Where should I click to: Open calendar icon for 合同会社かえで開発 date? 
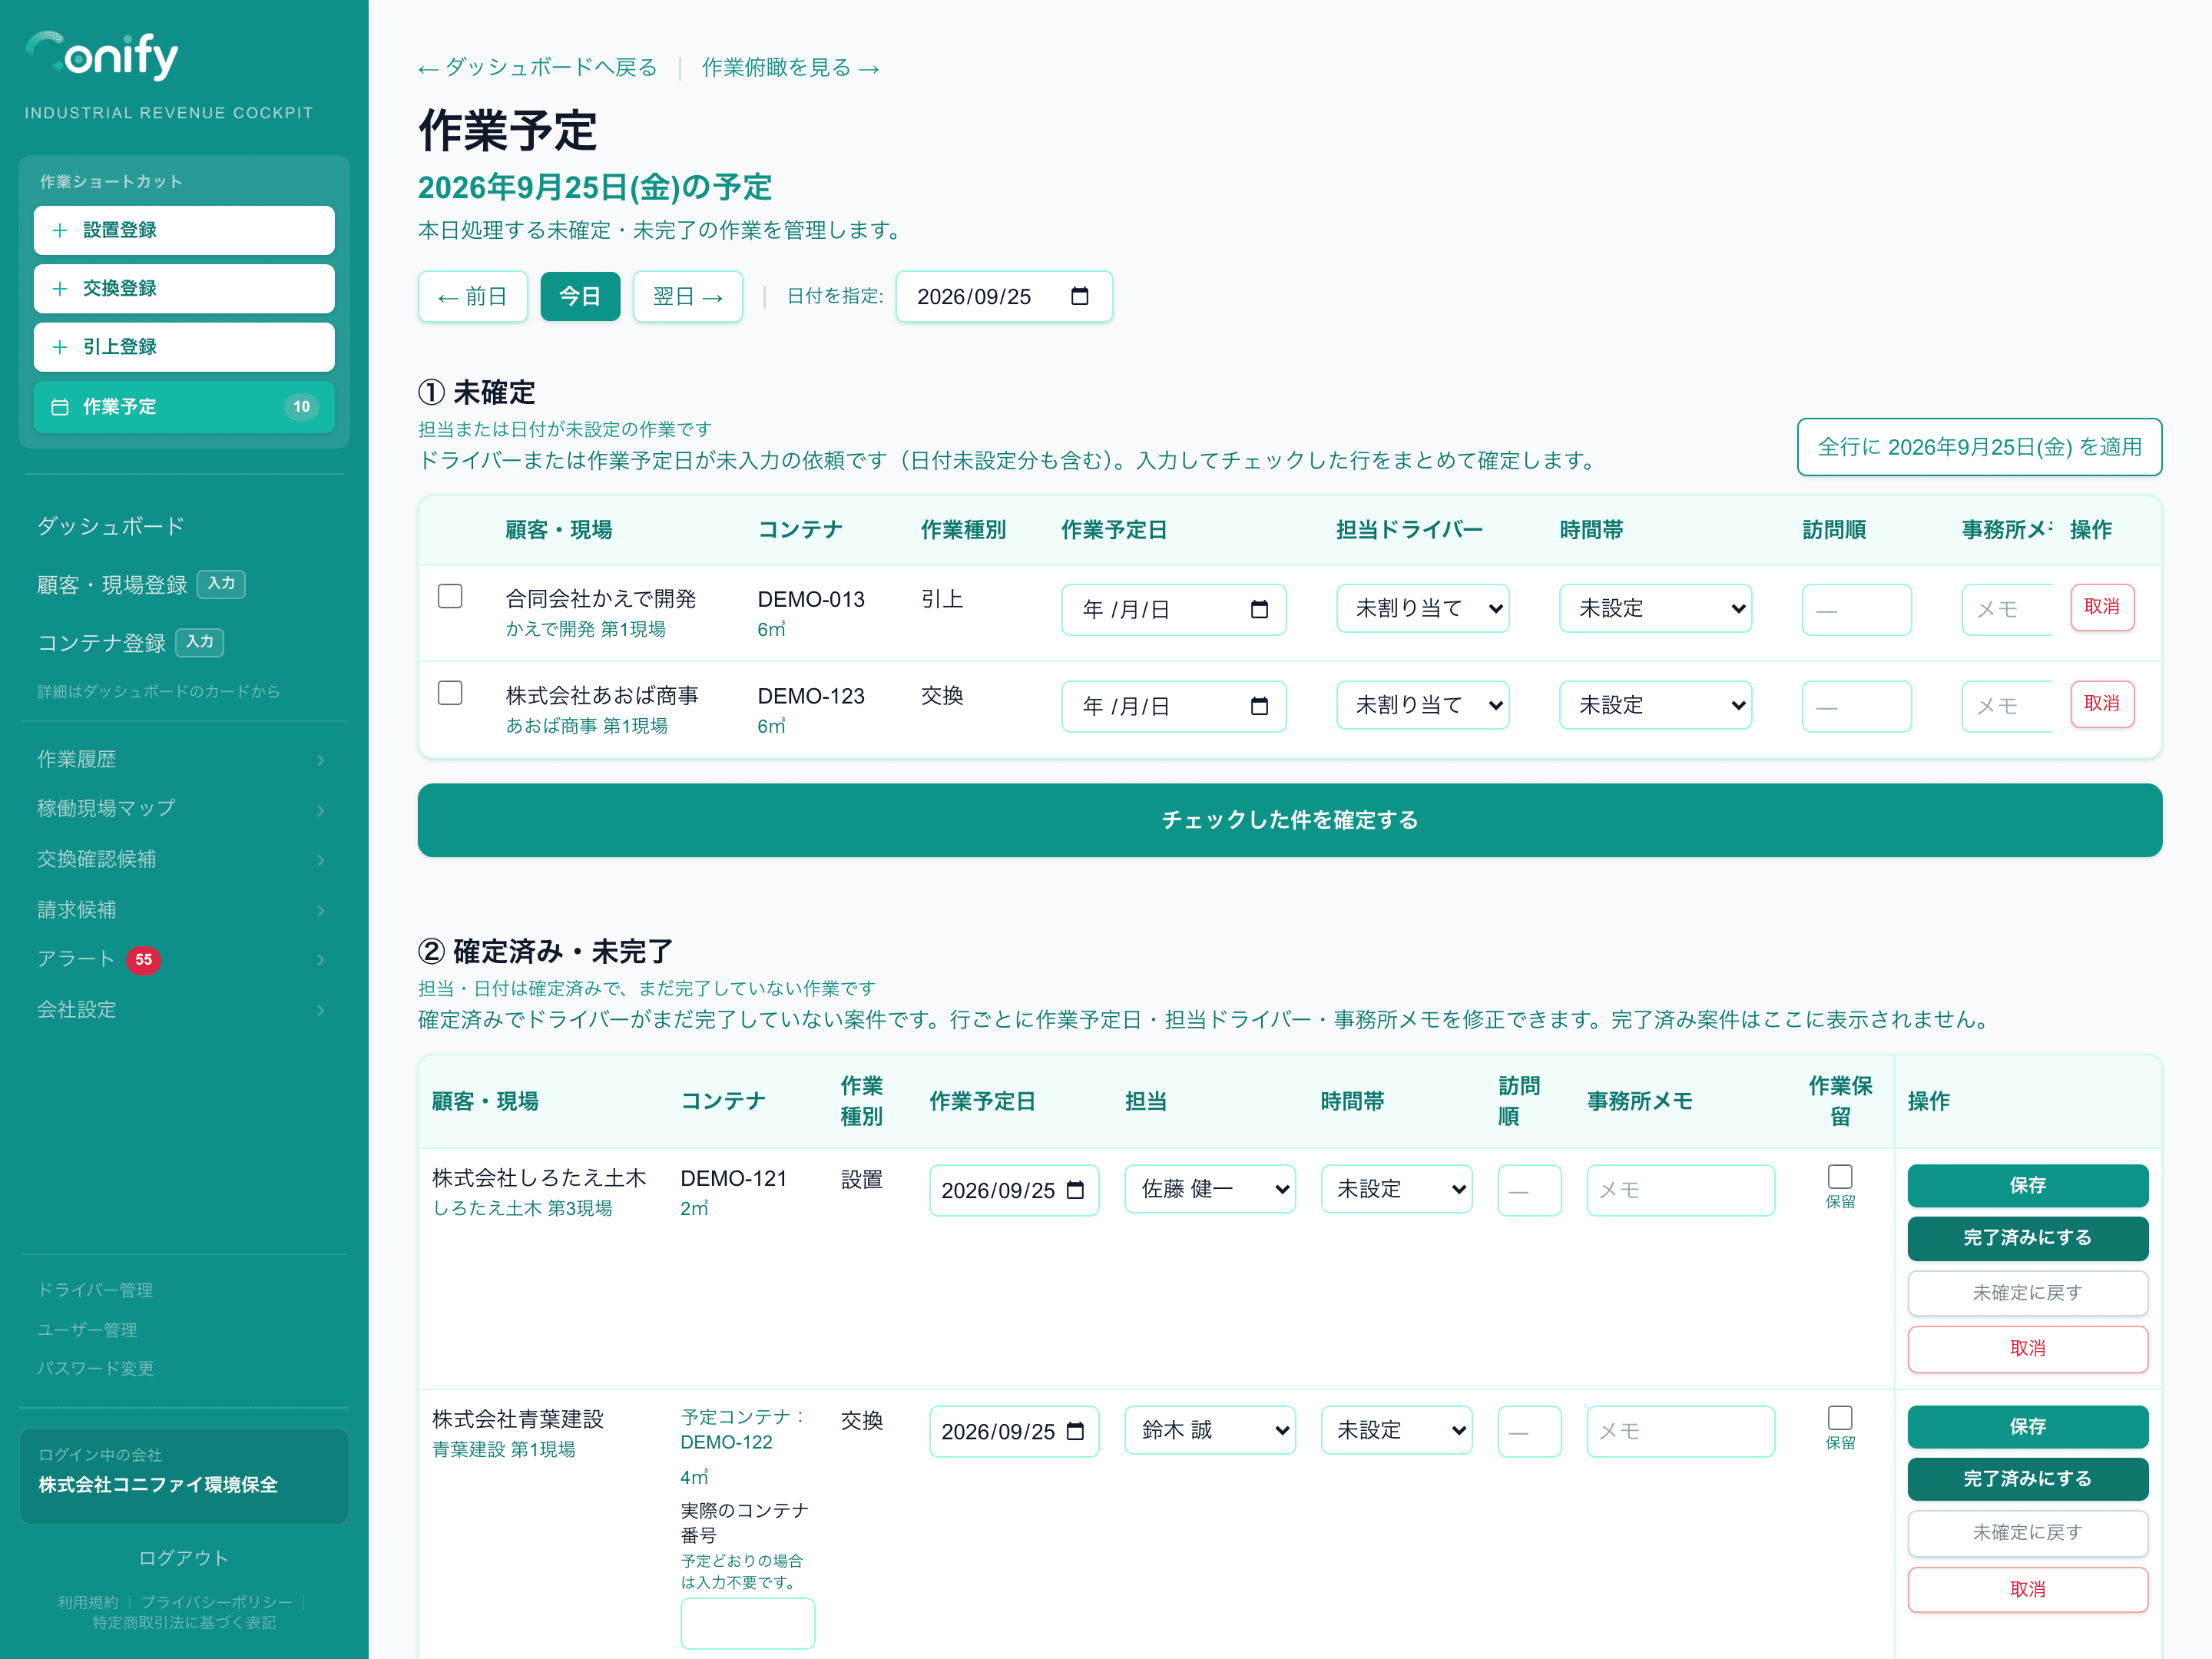click(1259, 609)
